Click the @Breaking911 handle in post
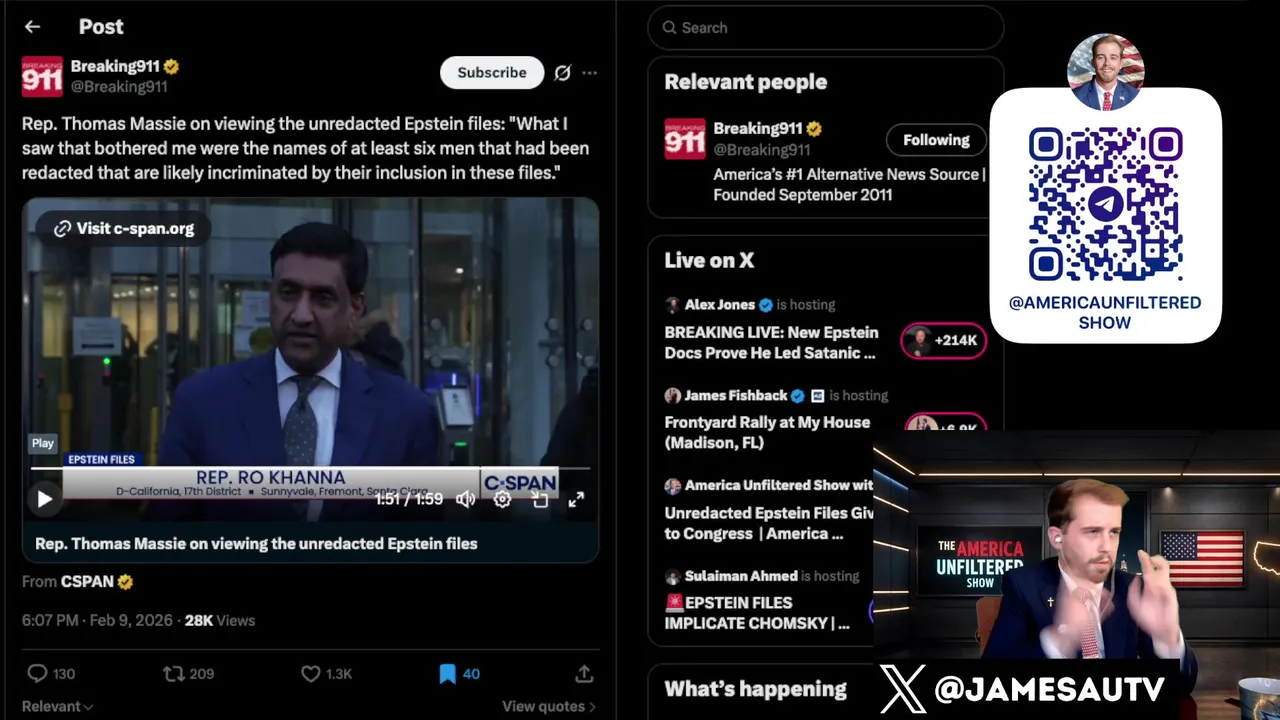This screenshot has height=720, width=1280. tap(118, 87)
